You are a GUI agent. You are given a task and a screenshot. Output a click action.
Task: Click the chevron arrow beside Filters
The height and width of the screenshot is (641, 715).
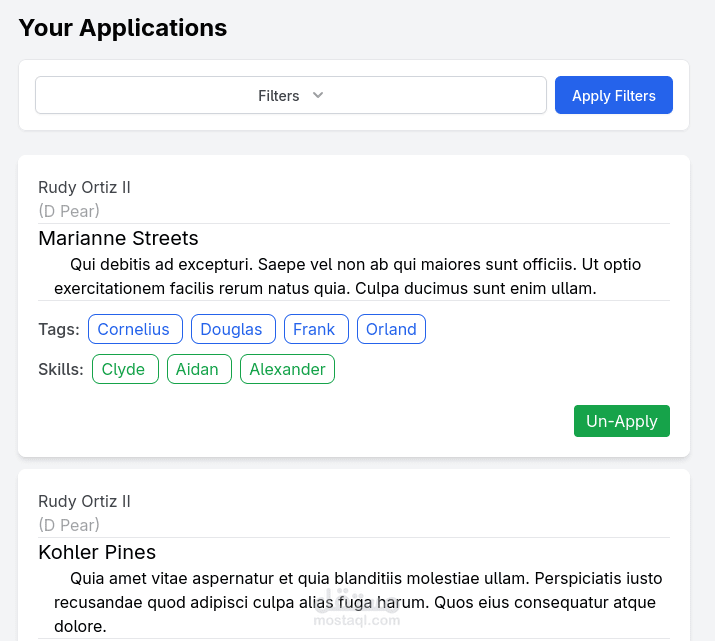318,96
